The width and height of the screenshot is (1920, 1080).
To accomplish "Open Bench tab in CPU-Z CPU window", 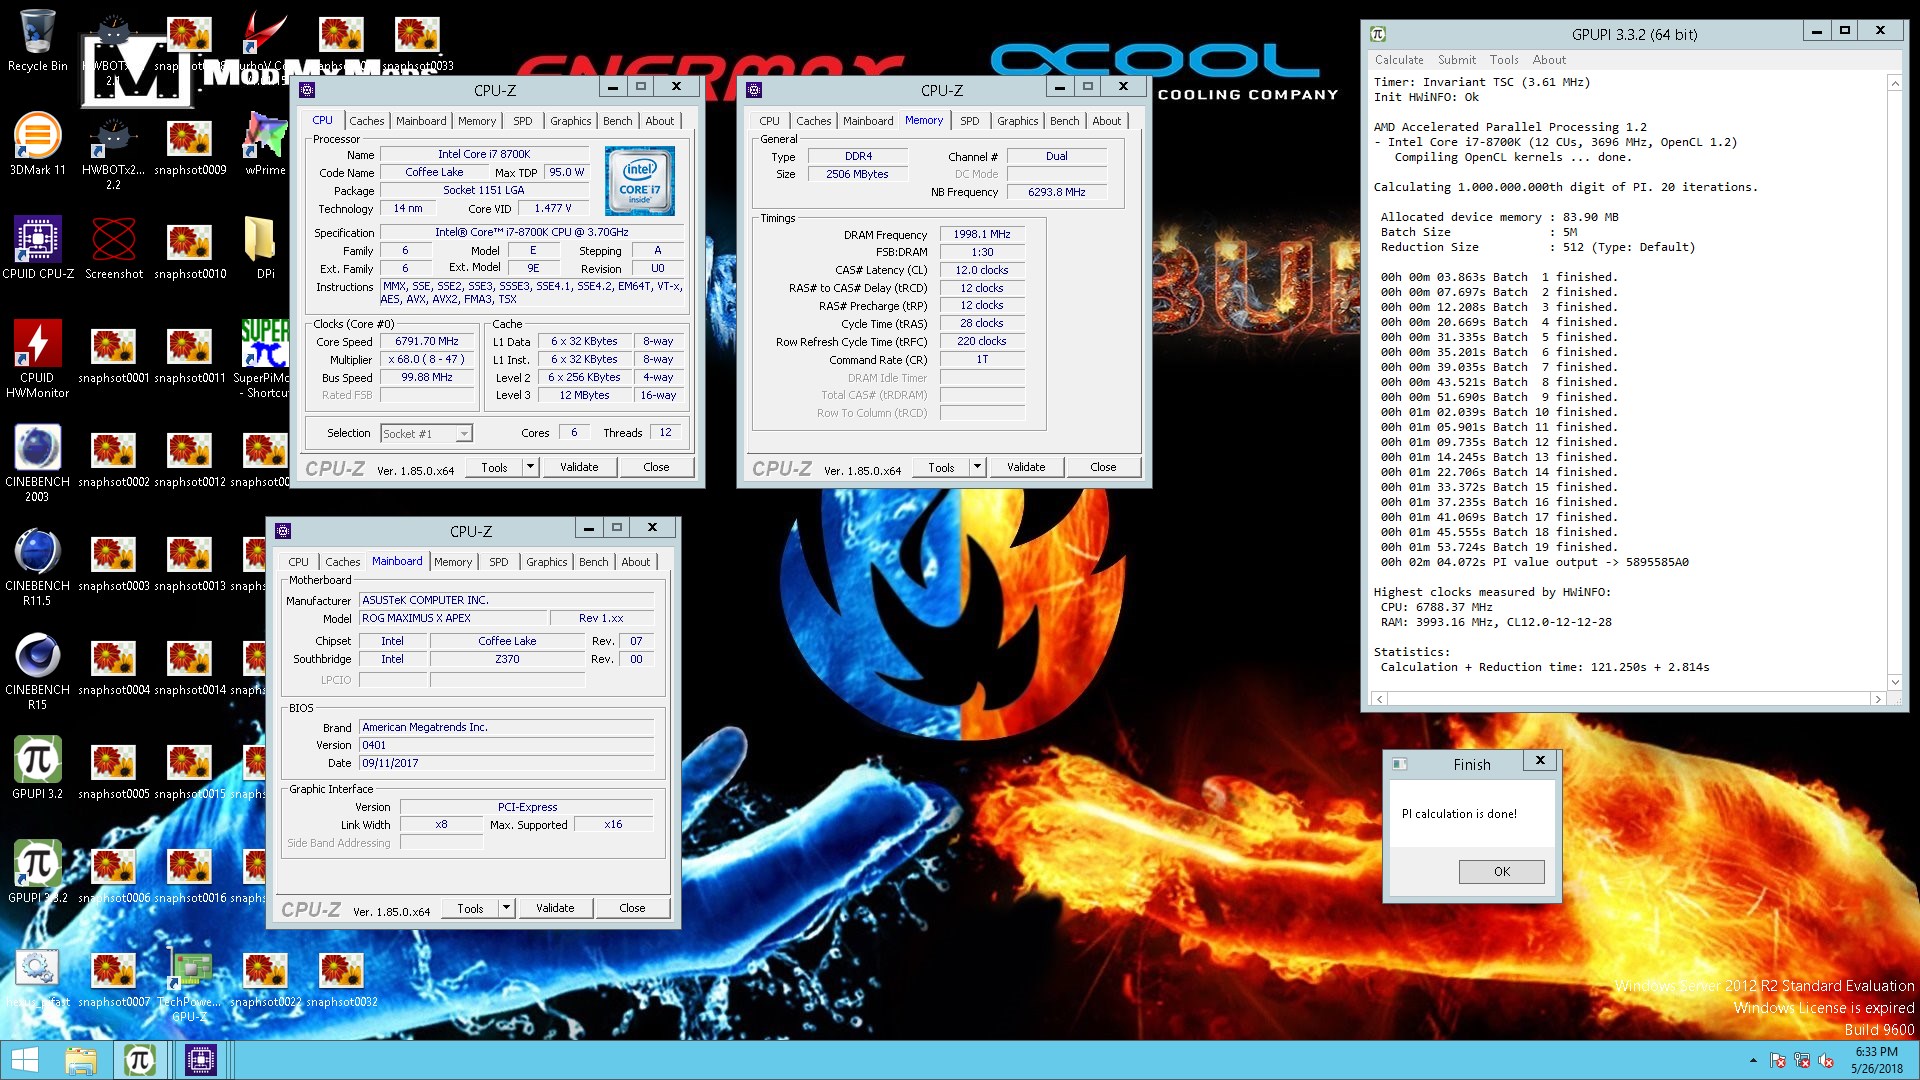I will (617, 121).
